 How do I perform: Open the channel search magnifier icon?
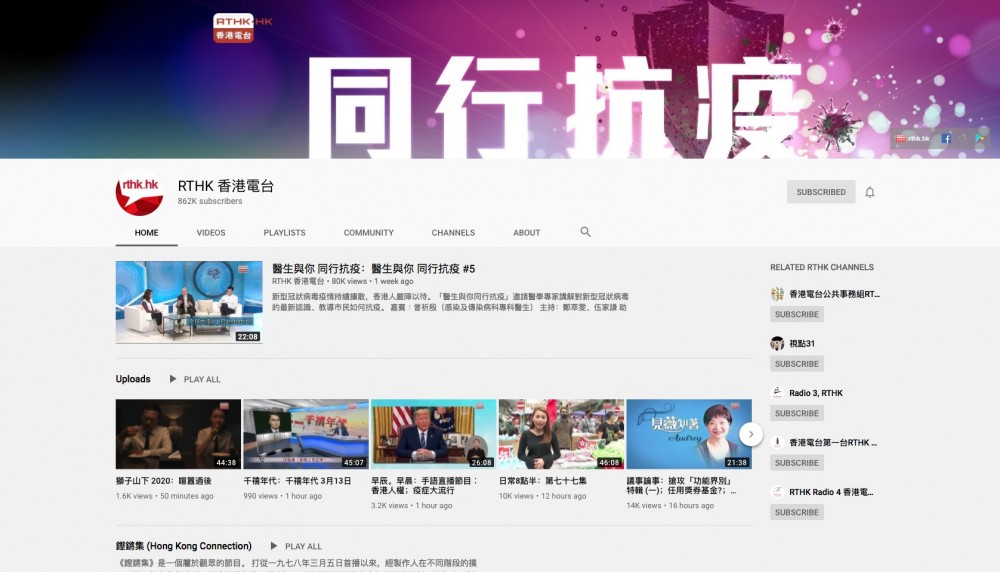[585, 232]
